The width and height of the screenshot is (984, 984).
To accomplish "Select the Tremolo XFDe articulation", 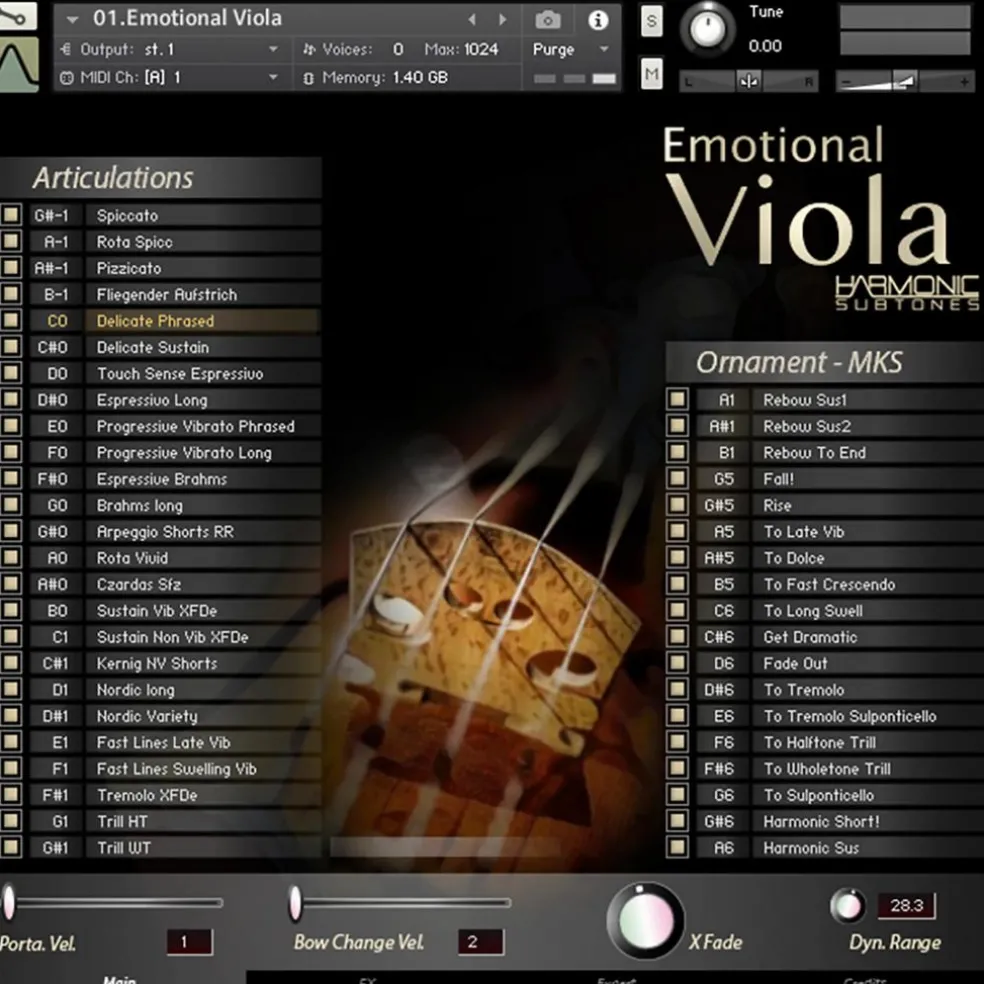I will click(203, 795).
